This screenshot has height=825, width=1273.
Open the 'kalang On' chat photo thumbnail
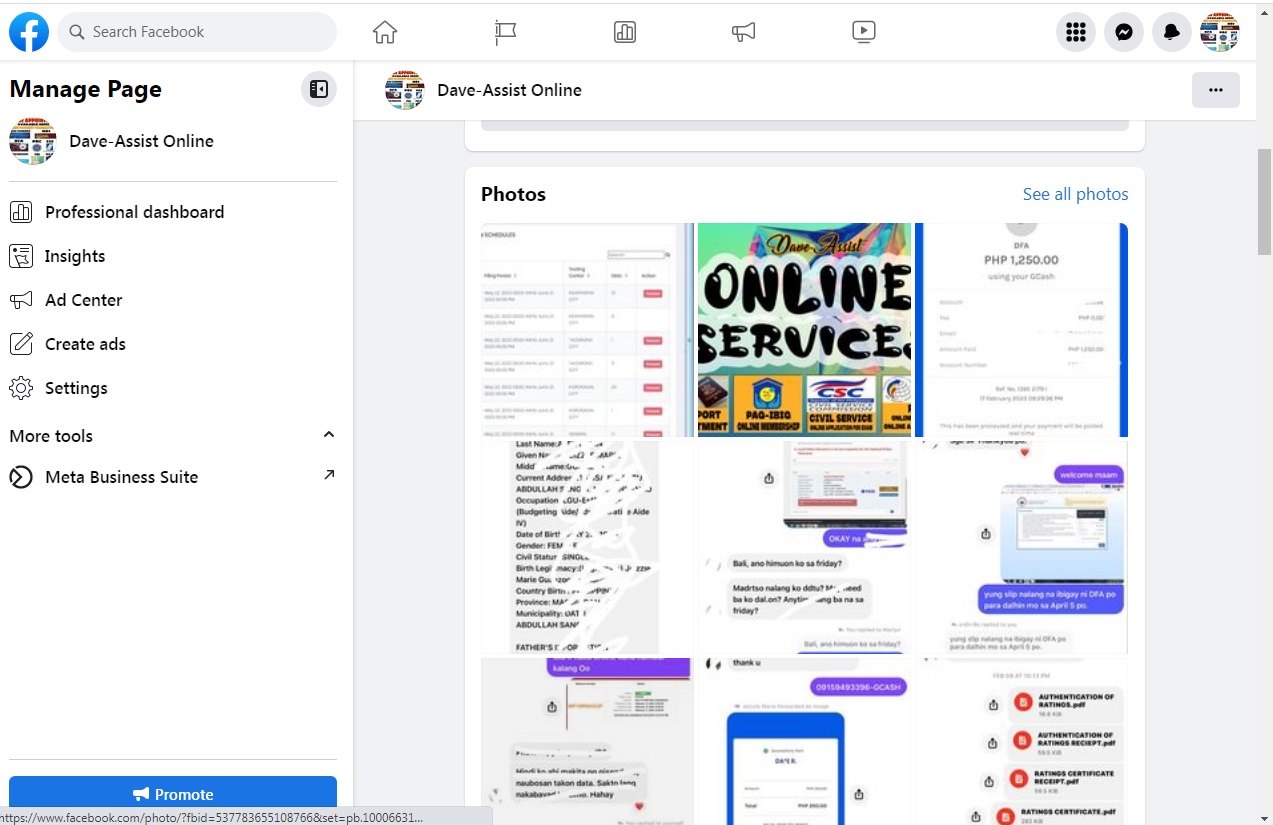tap(587, 741)
